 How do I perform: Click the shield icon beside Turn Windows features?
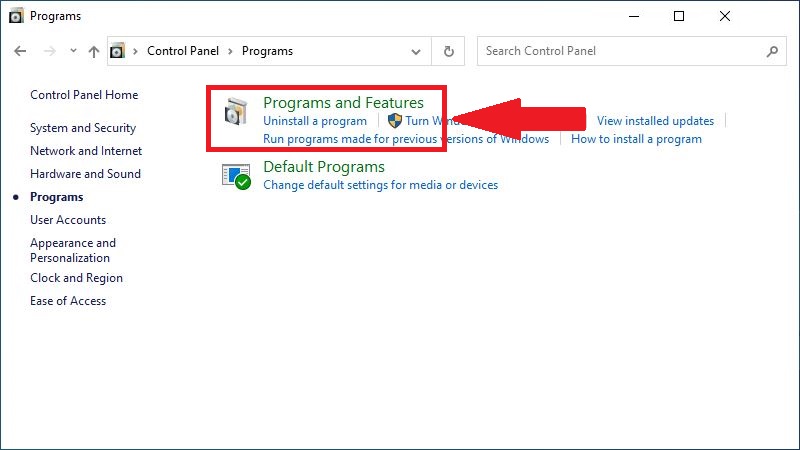point(394,121)
